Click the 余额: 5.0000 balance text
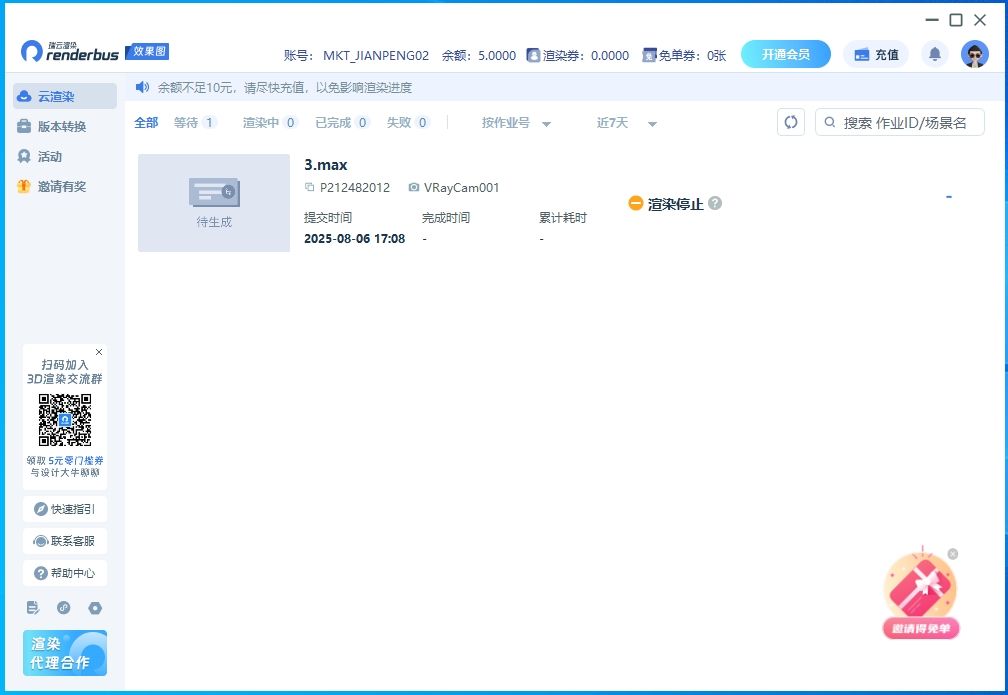Viewport: 1008px width, 695px height. [x=478, y=55]
